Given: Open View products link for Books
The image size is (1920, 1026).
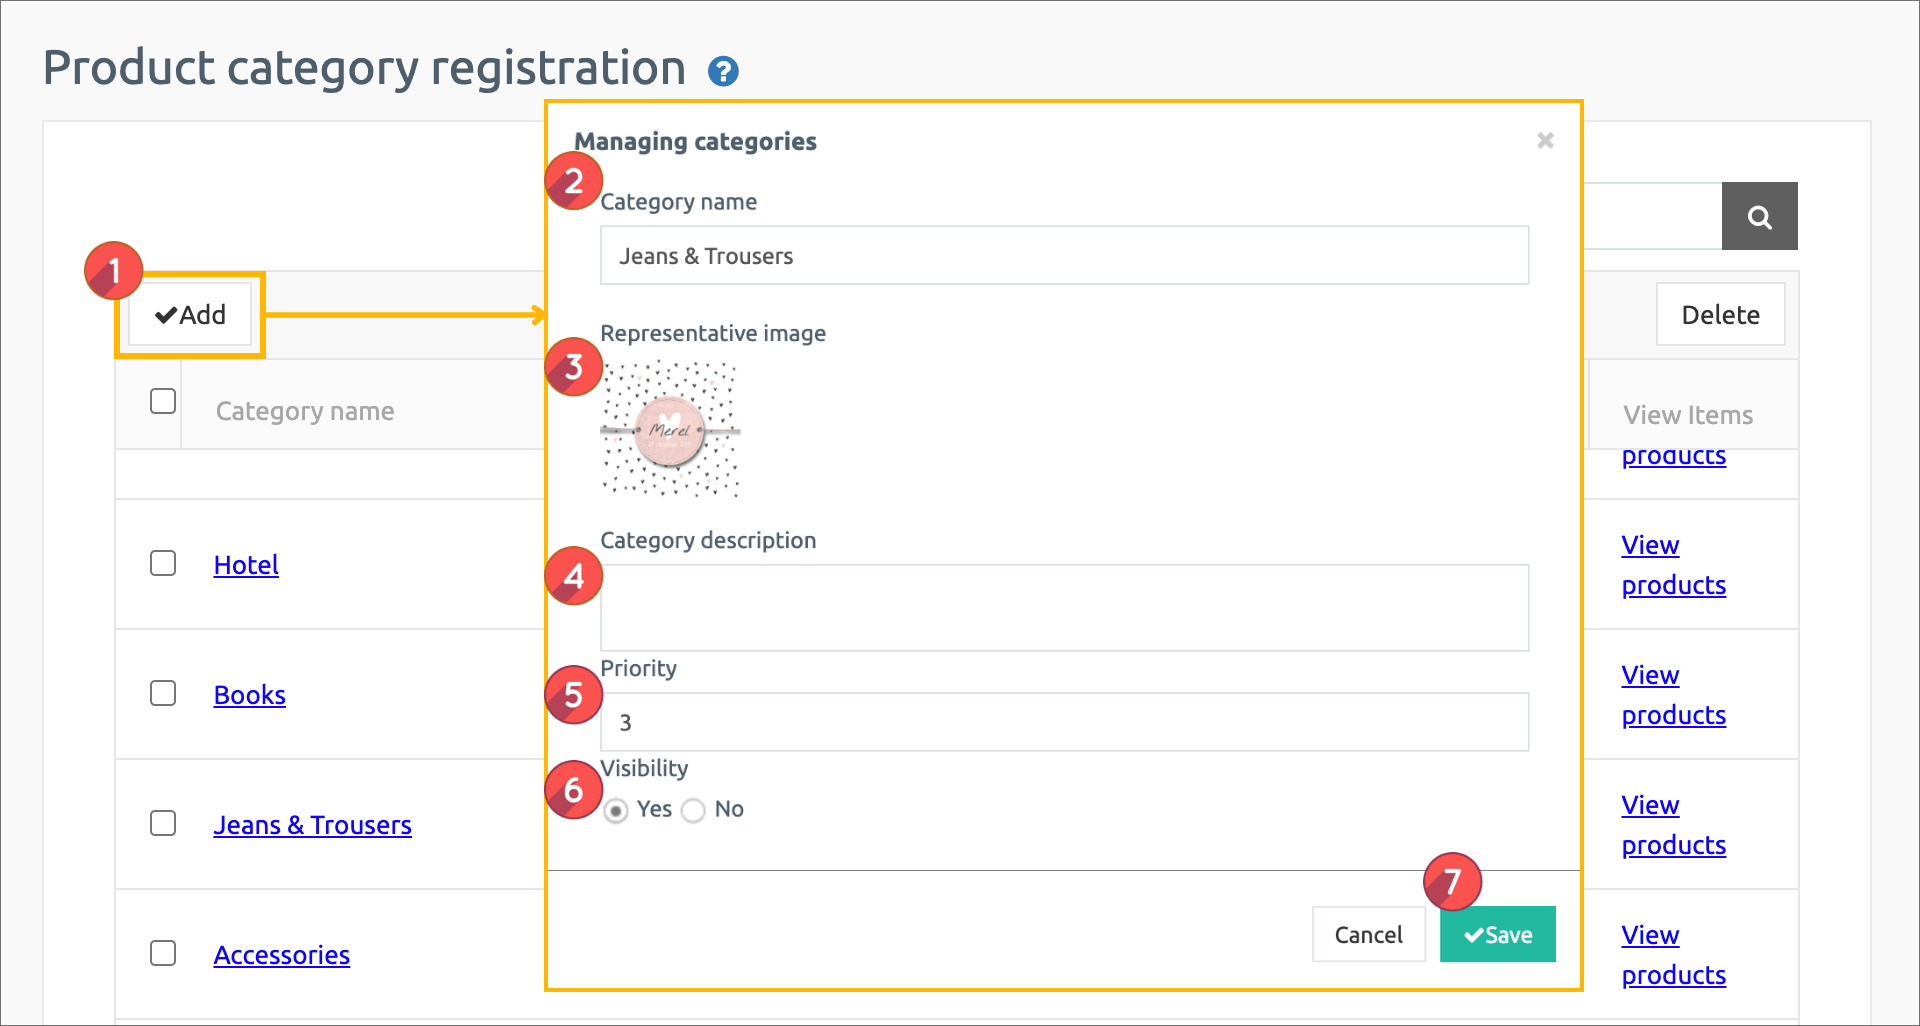Looking at the screenshot, I should (1673, 695).
